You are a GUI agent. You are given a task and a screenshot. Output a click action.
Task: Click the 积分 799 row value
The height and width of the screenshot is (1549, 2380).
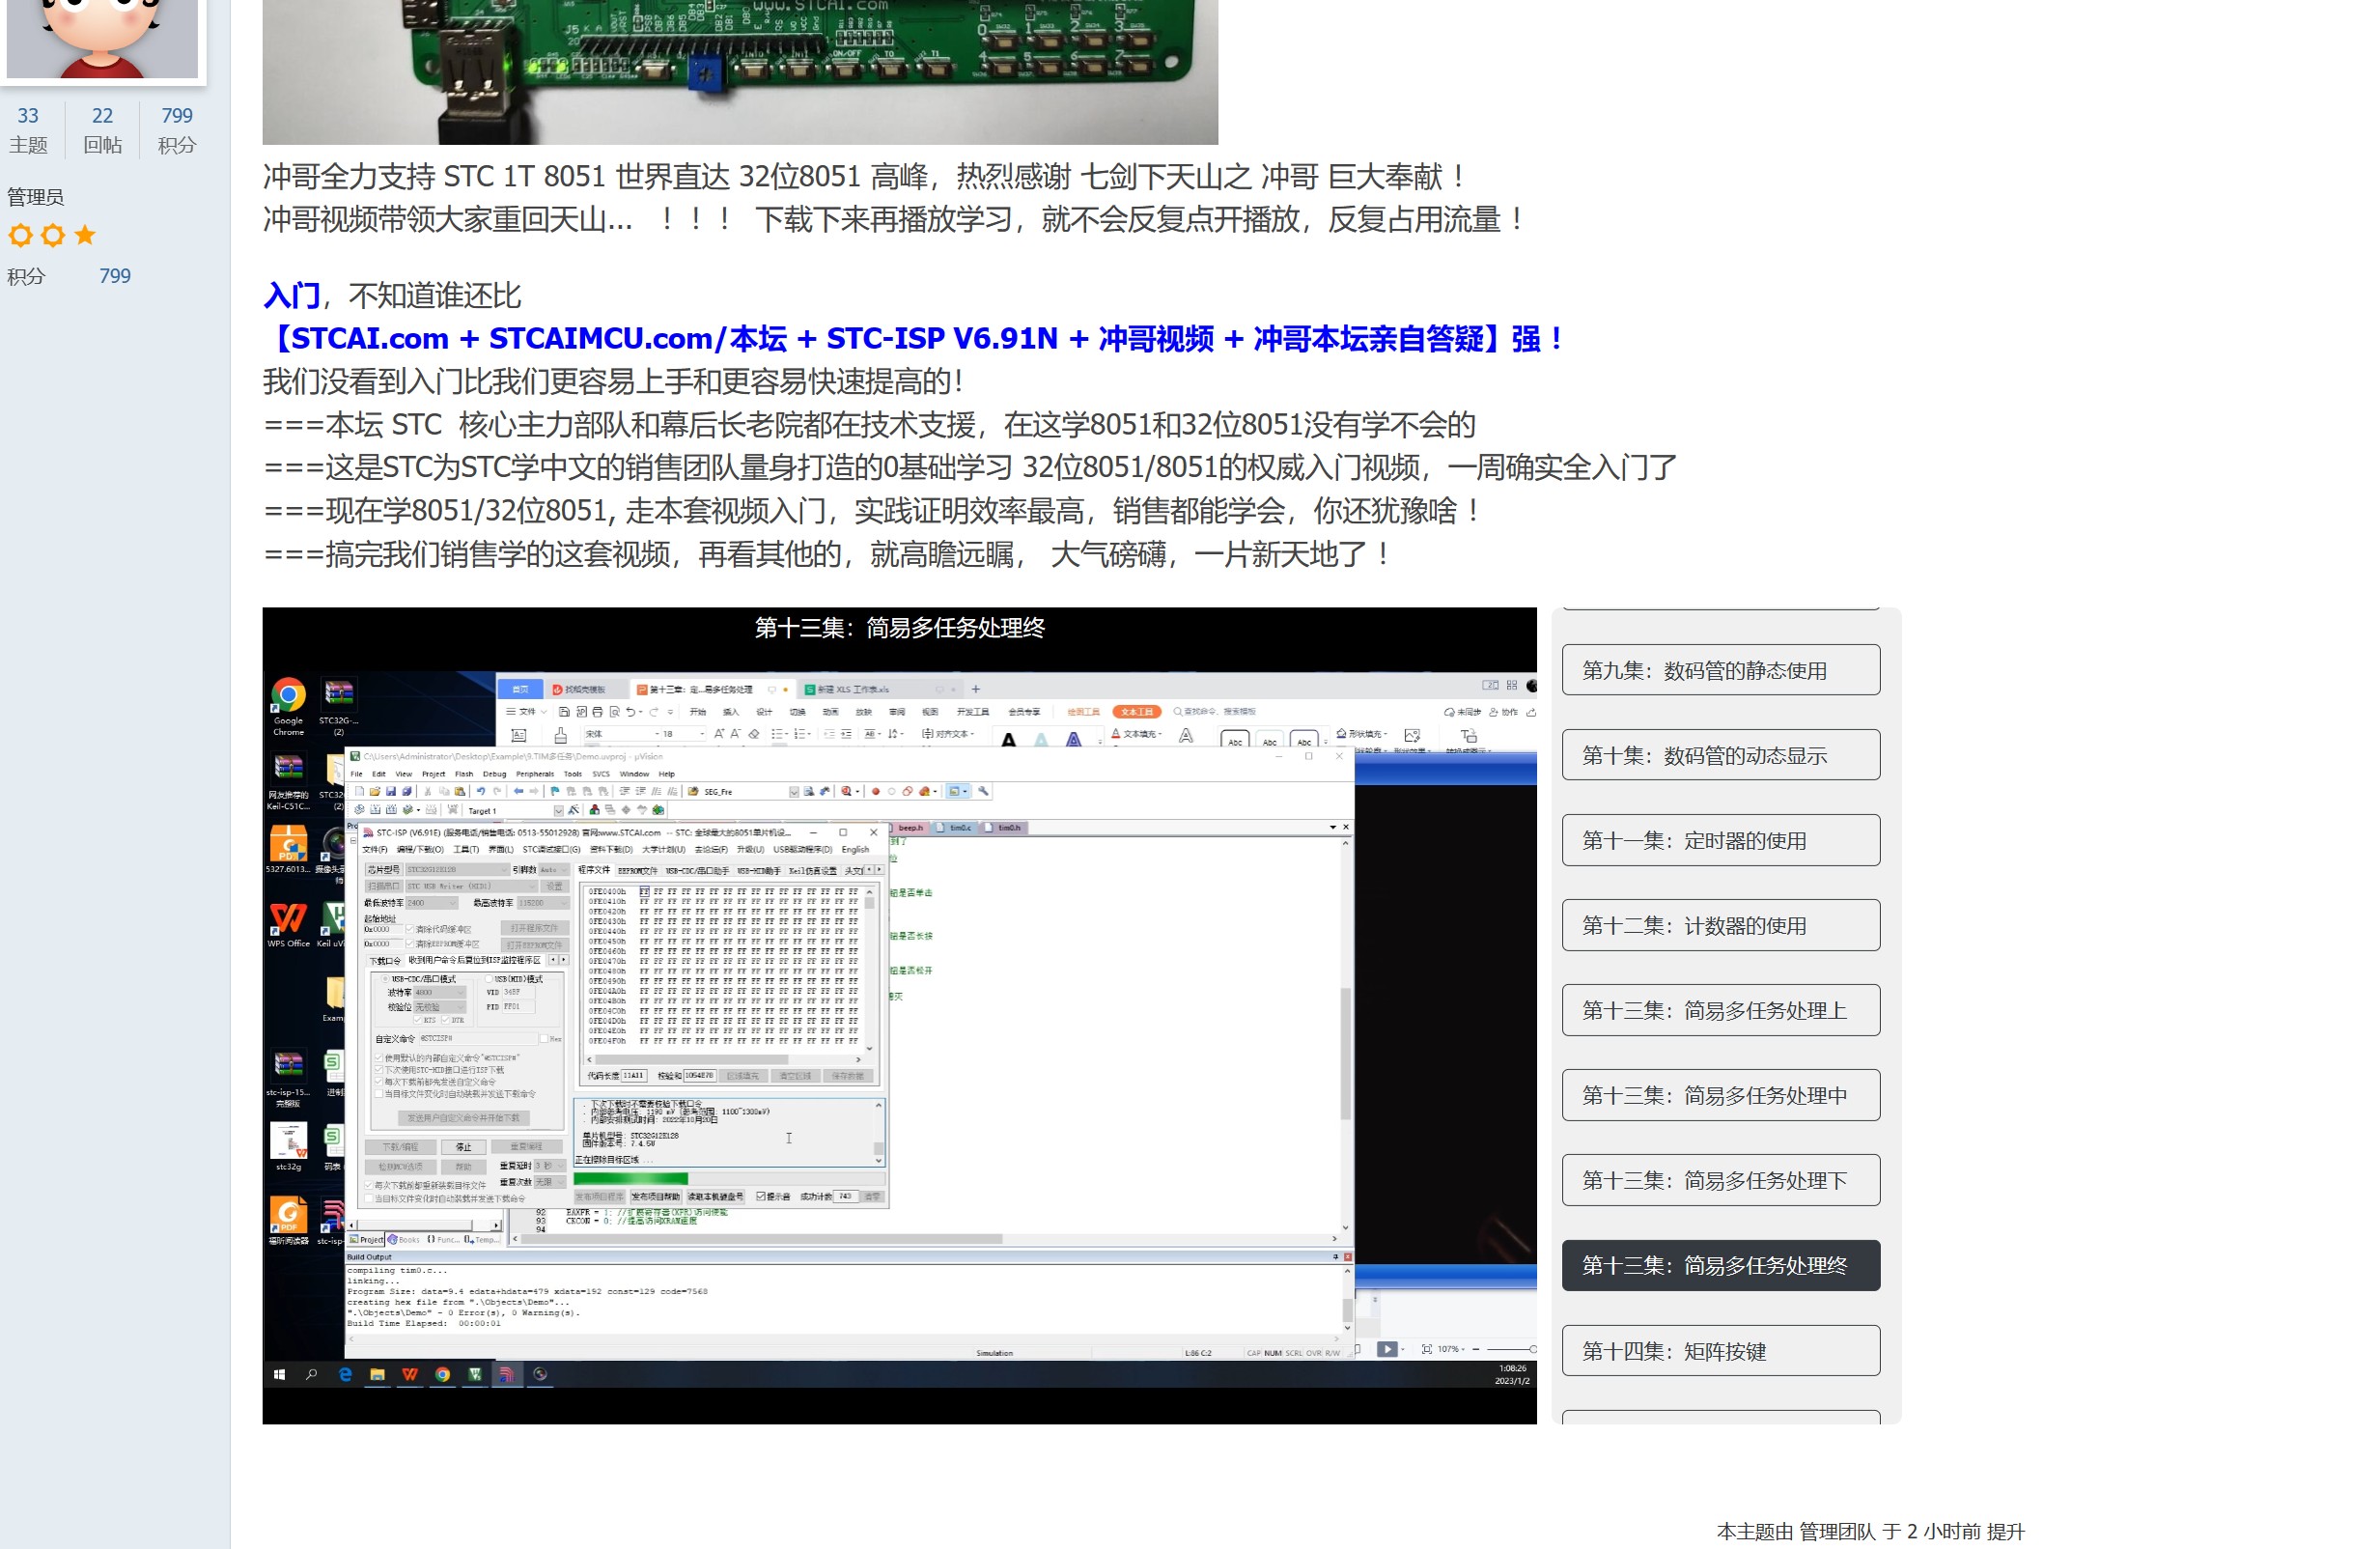115,276
